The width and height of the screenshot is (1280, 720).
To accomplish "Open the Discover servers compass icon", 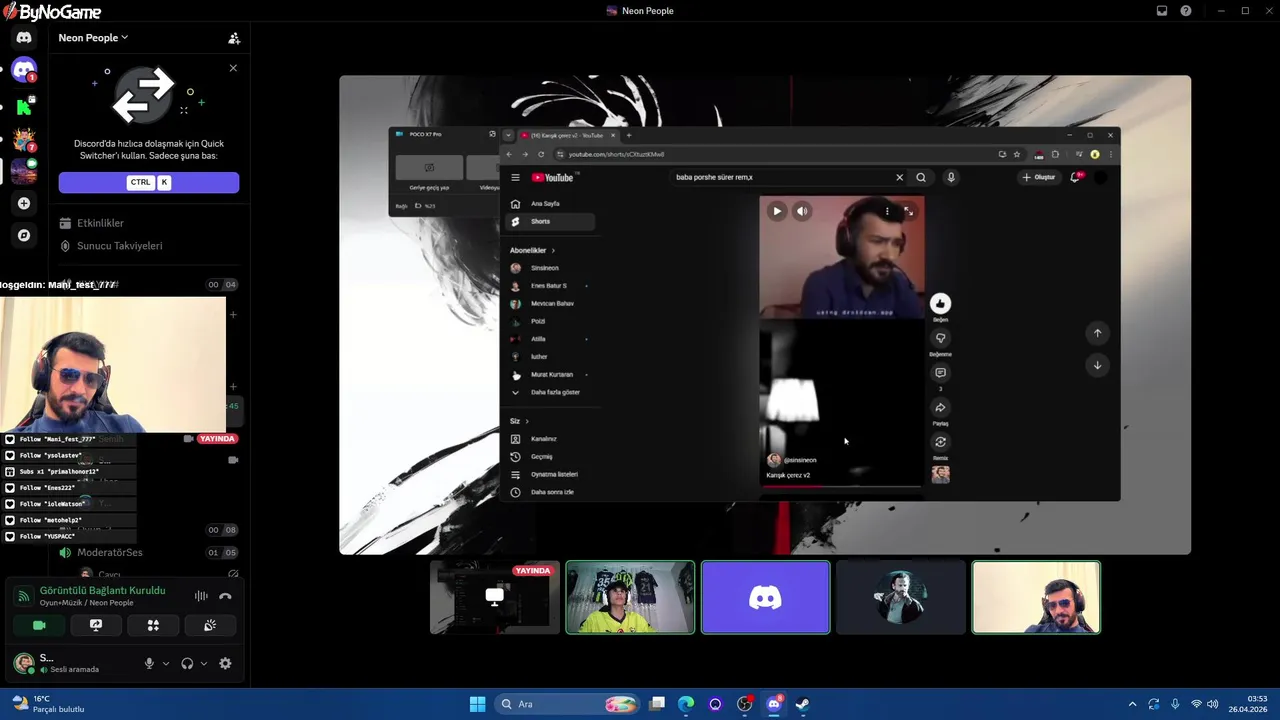I will pyautogui.click(x=24, y=235).
